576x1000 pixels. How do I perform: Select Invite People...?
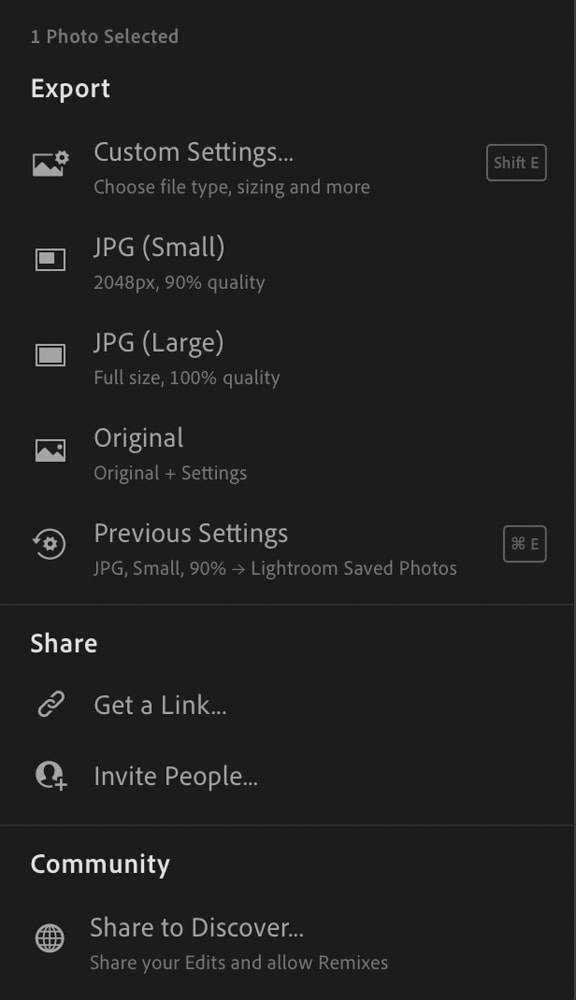[288, 776]
